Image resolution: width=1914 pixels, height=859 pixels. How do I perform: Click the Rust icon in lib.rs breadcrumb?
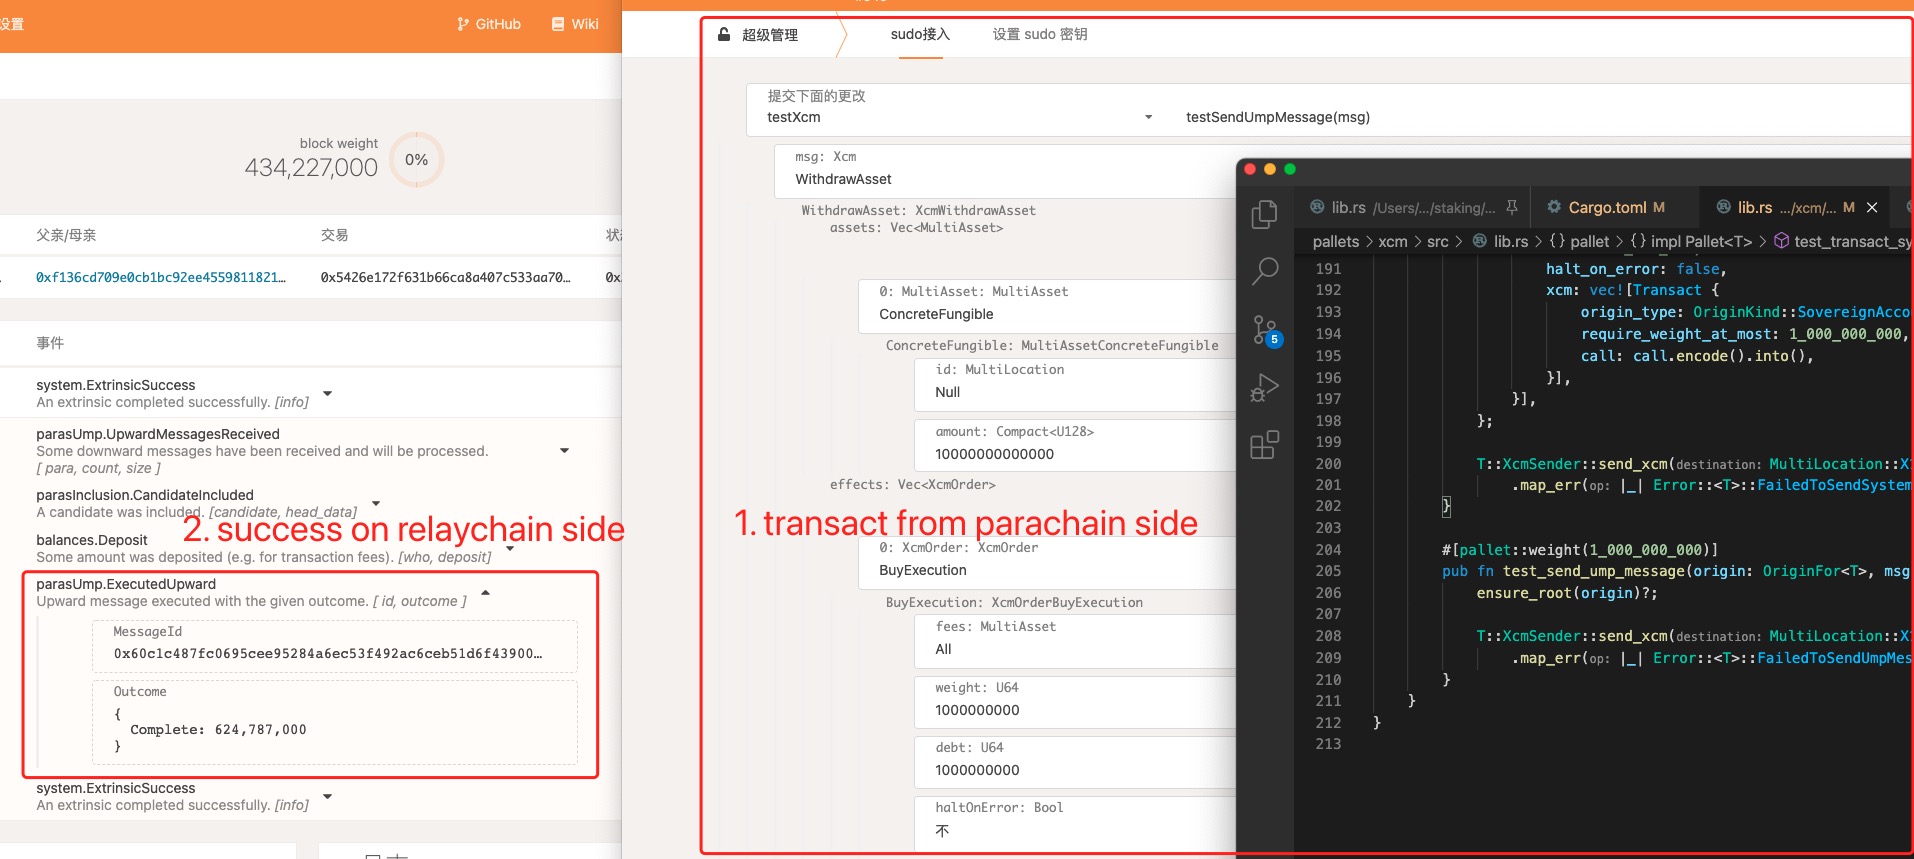point(1480,241)
